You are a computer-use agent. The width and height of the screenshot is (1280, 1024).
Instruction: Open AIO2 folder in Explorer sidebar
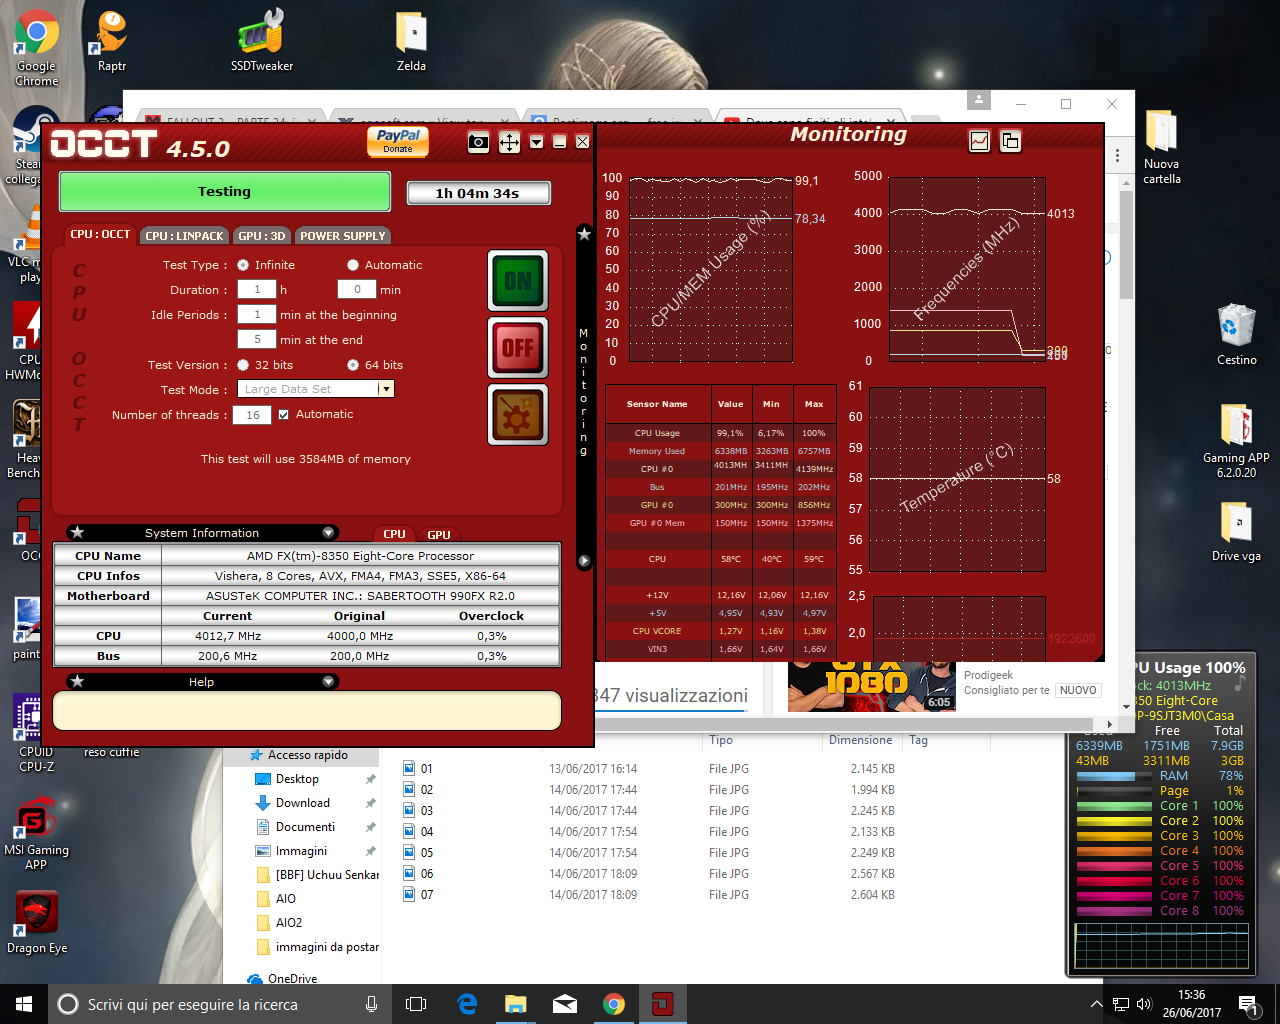click(288, 923)
